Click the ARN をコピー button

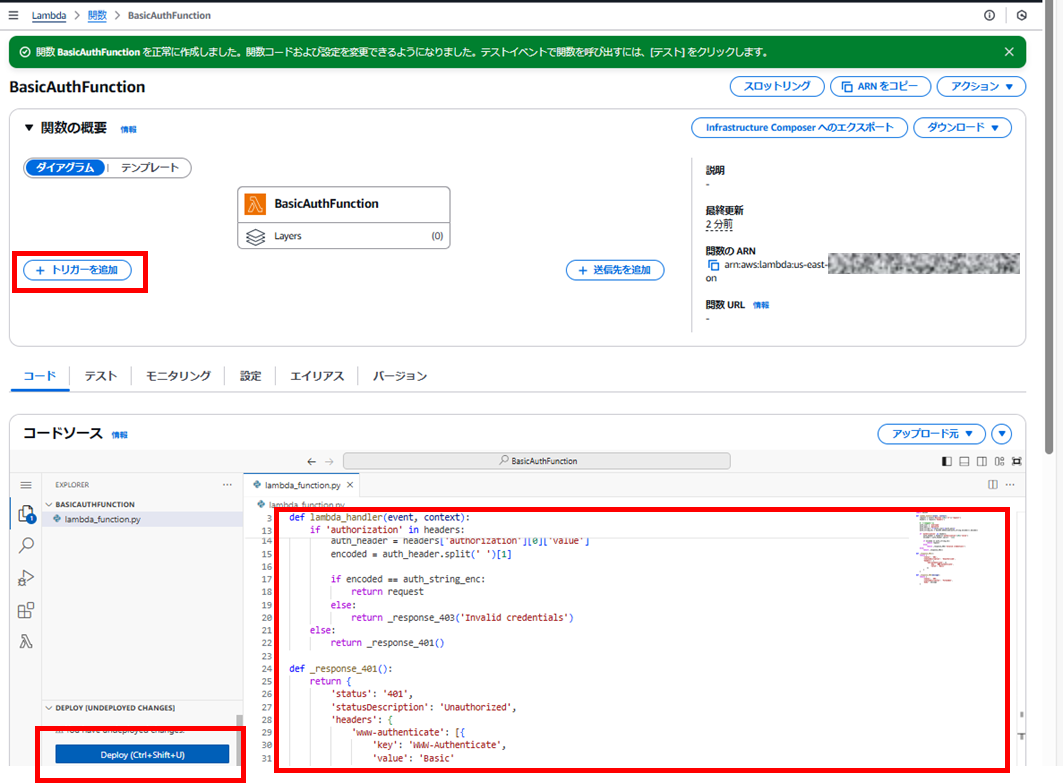(880, 86)
